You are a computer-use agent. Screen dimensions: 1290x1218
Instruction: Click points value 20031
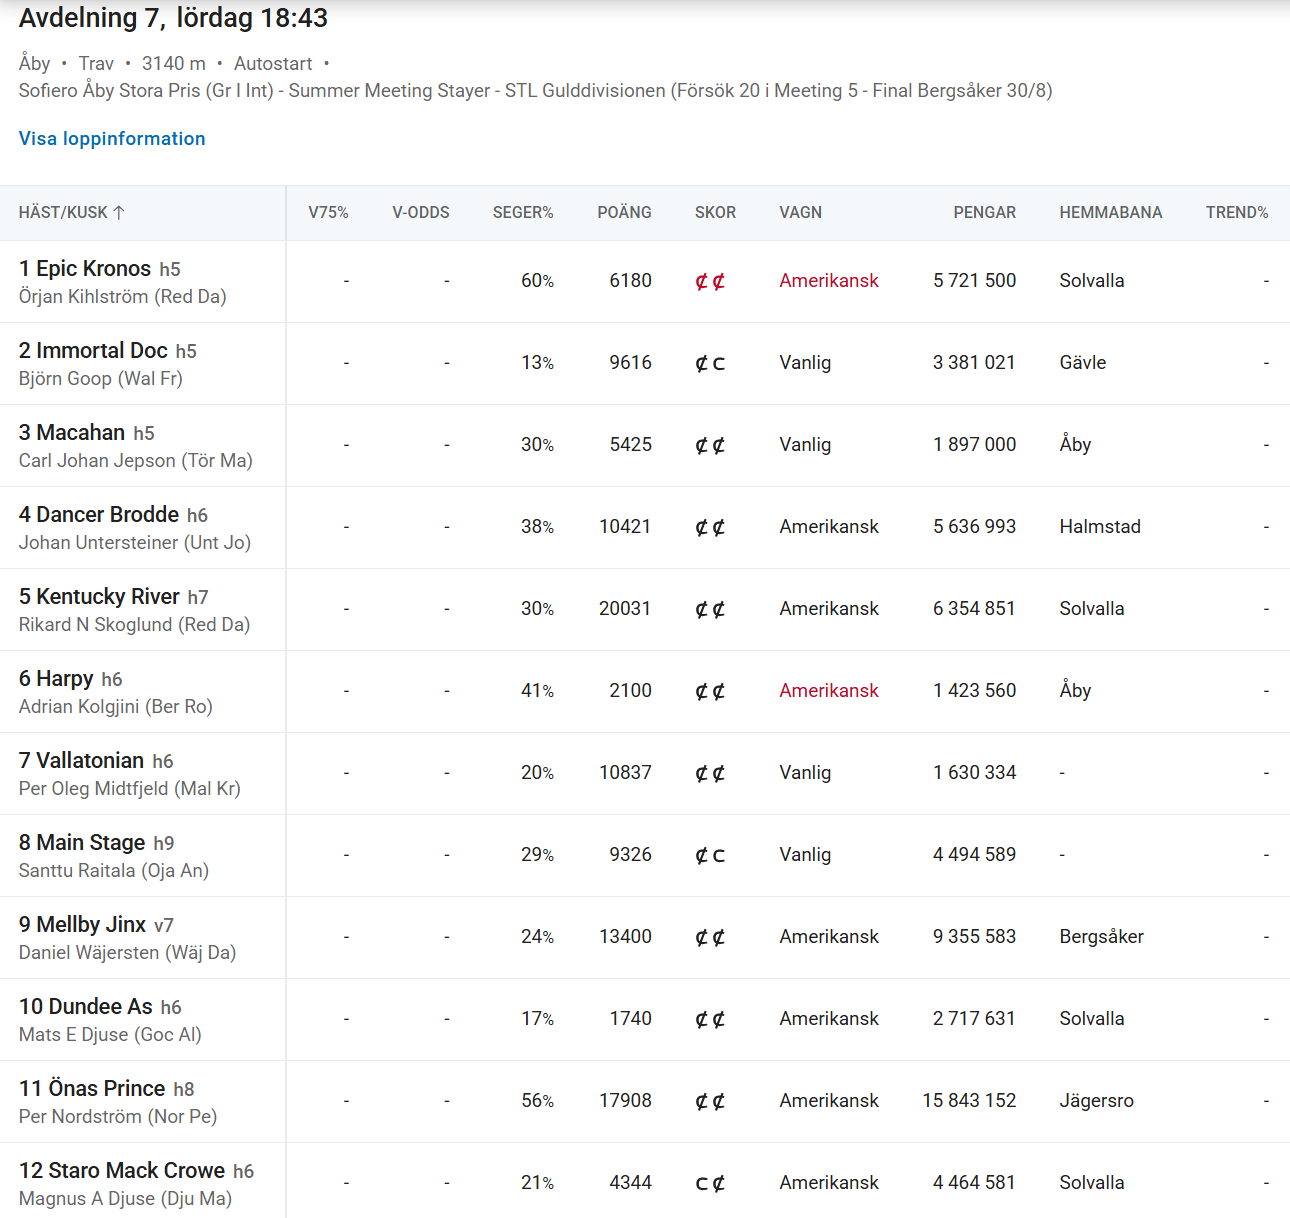(x=625, y=609)
